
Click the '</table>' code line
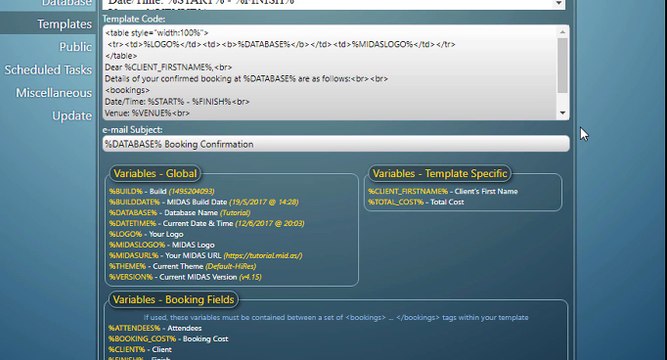coord(121,56)
